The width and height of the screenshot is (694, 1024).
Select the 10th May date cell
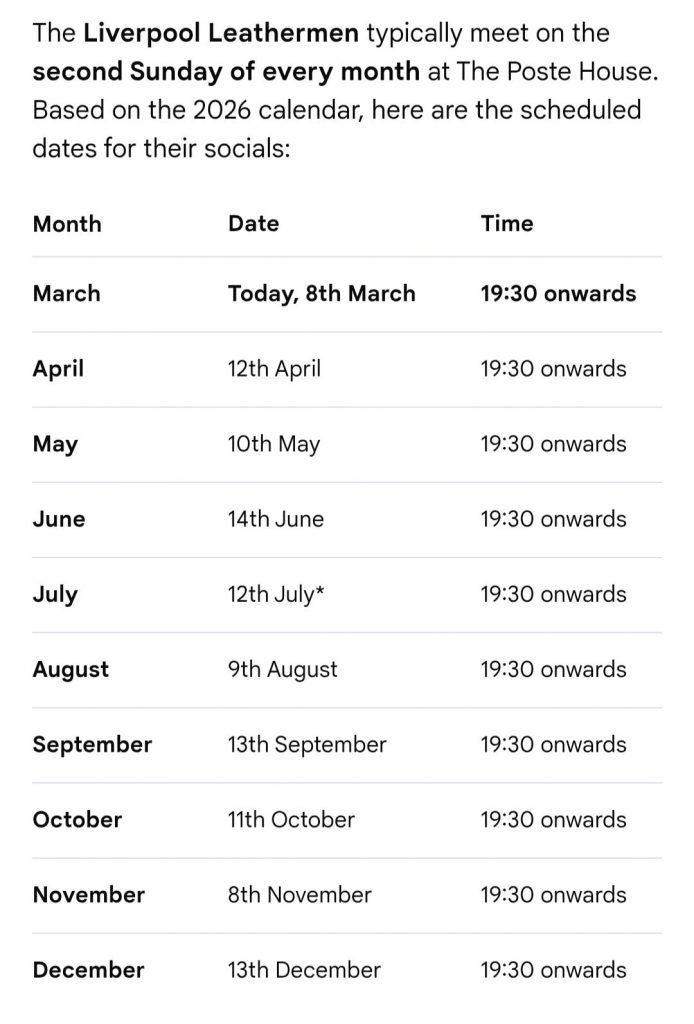(273, 444)
